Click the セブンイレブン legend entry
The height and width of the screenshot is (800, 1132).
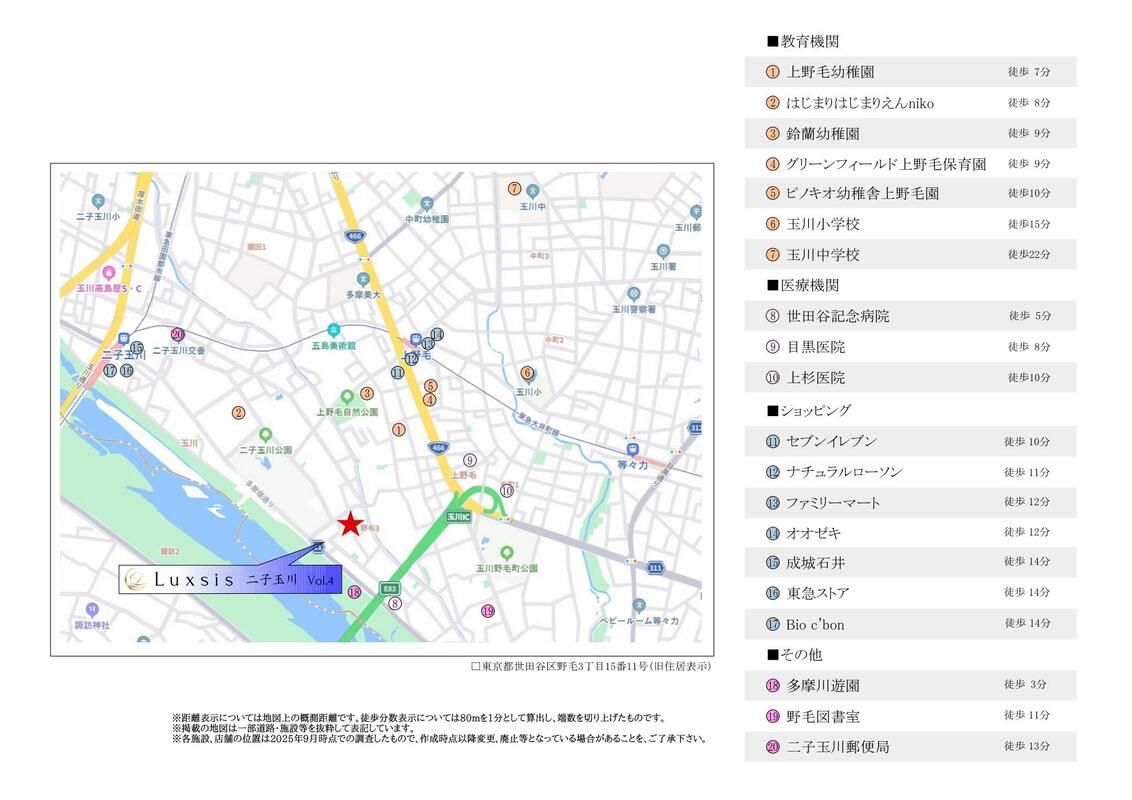(x=910, y=441)
